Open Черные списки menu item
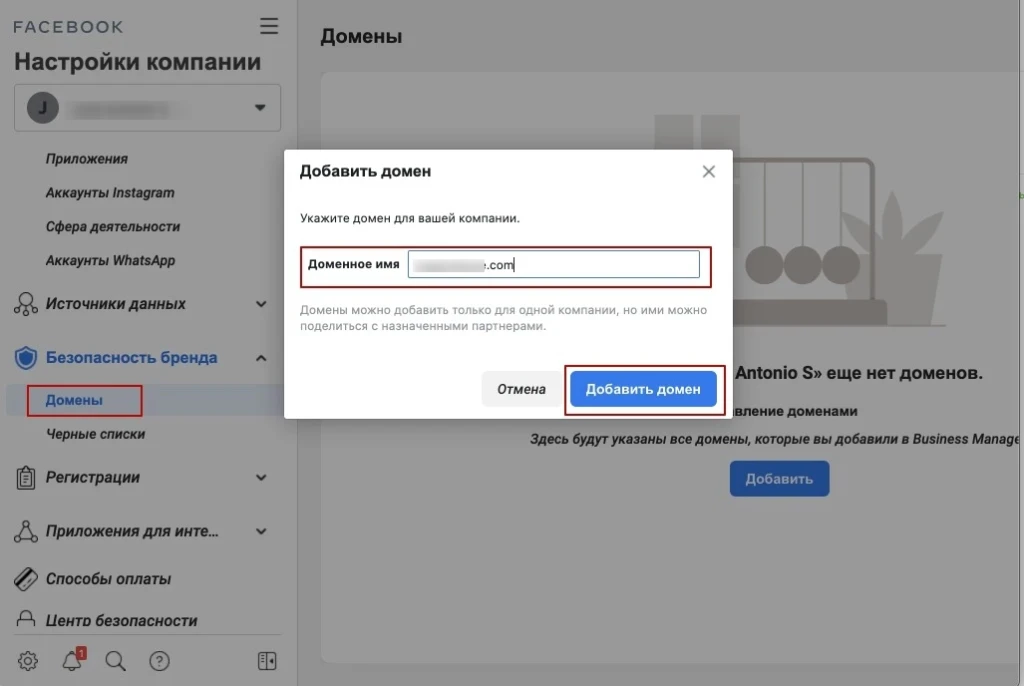 pos(95,434)
